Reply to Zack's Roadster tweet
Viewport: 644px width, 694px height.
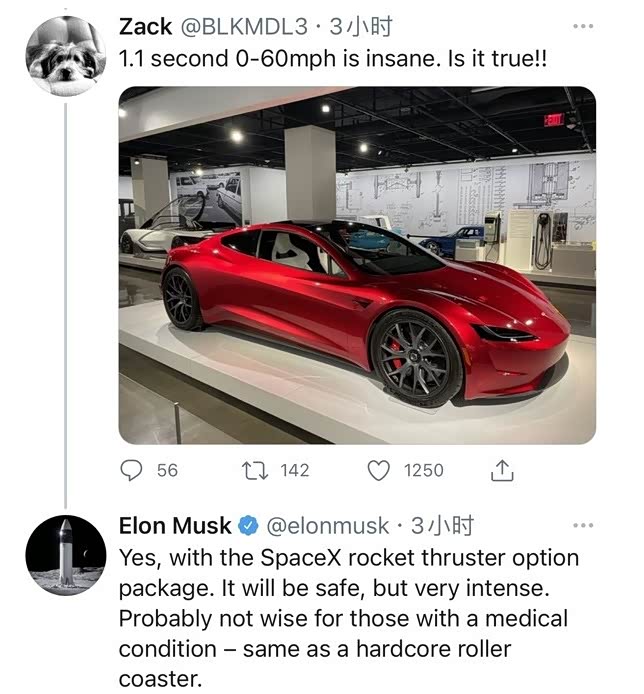[x=132, y=470]
